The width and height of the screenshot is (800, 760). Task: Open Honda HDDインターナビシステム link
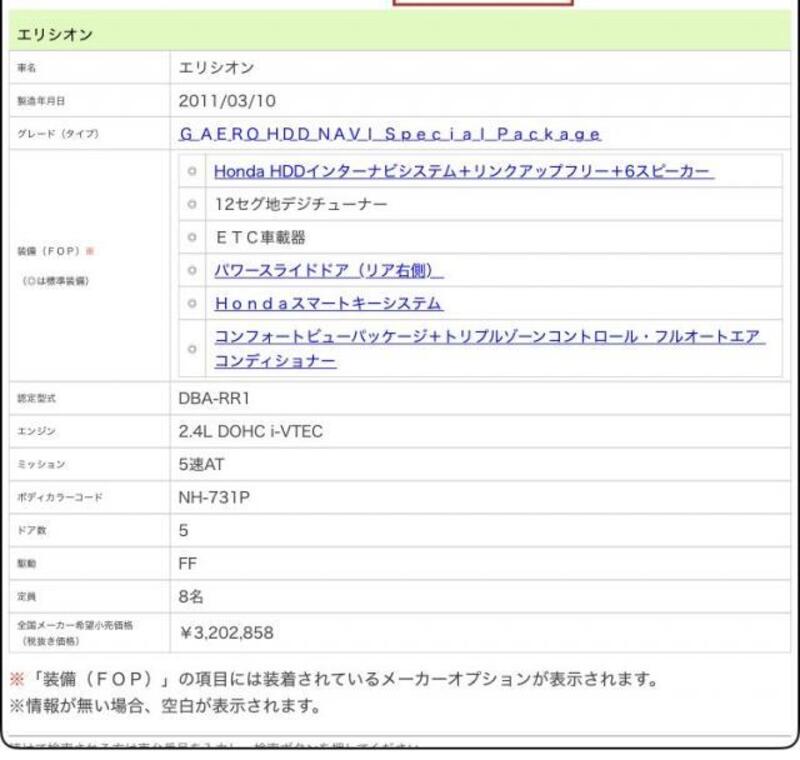463,171
